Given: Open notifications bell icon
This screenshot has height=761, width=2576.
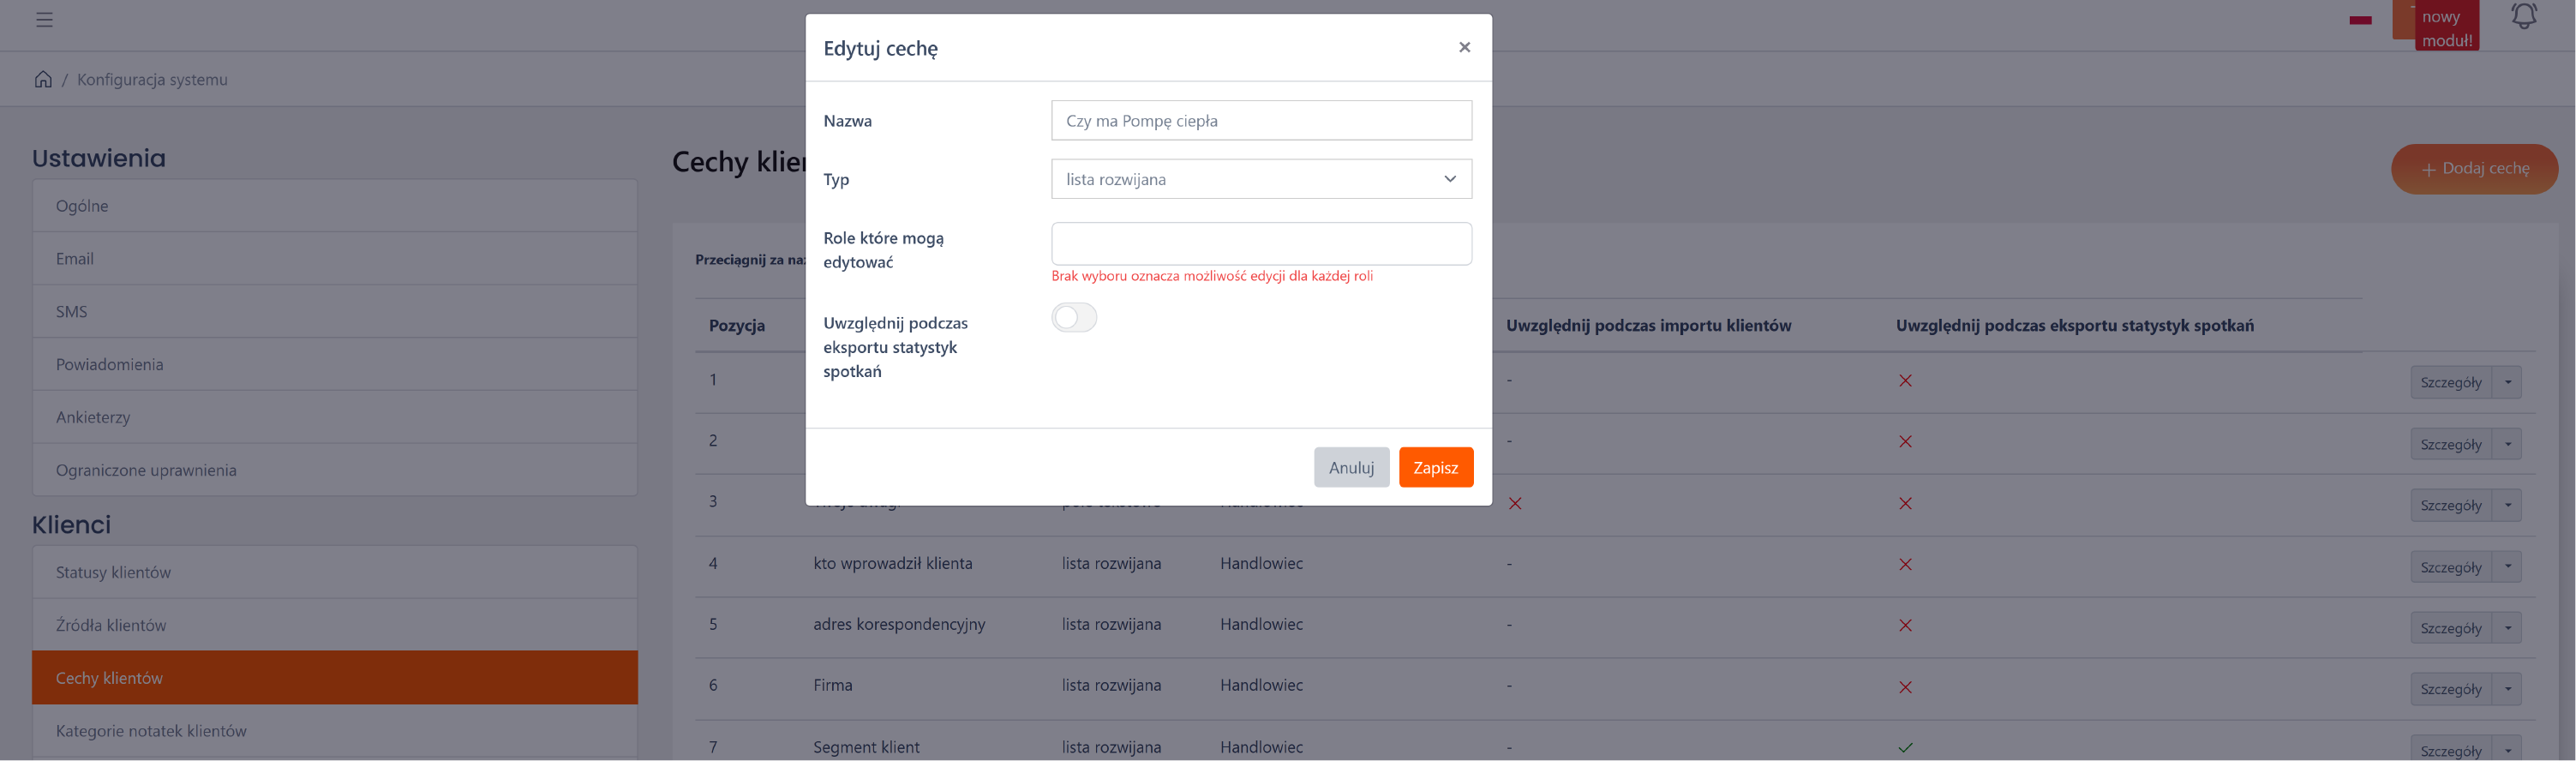Looking at the screenshot, I should 2523,17.
